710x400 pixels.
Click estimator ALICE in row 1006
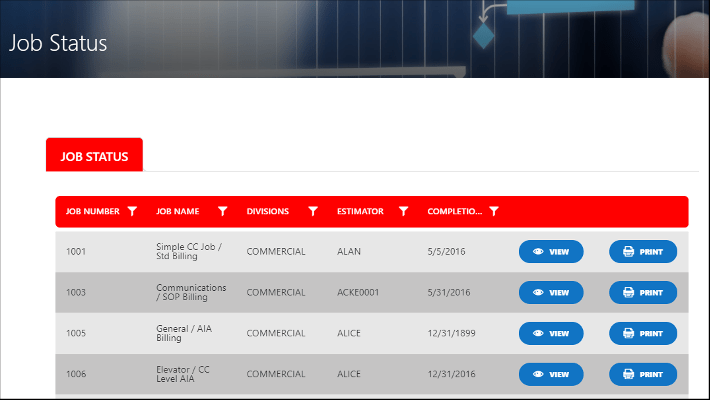(349, 374)
